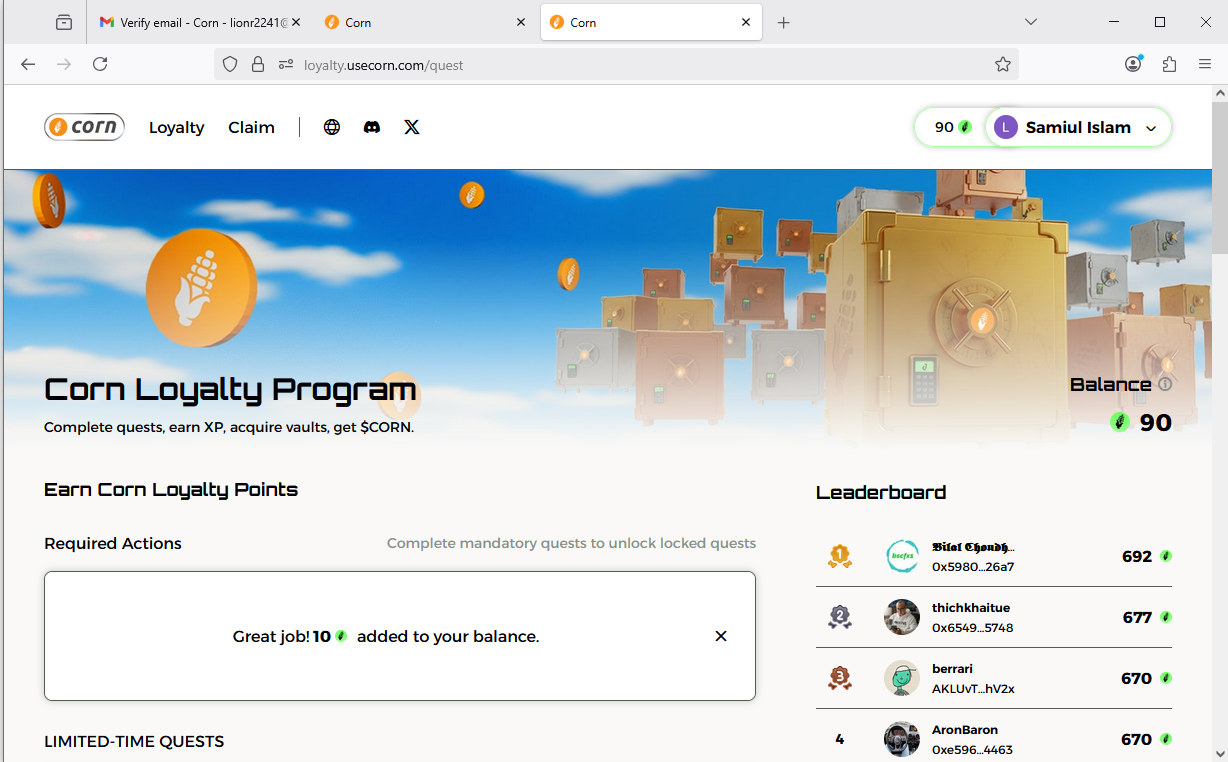1228x762 pixels.
Task: Dismiss the Great job notification
Action: (721, 636)
